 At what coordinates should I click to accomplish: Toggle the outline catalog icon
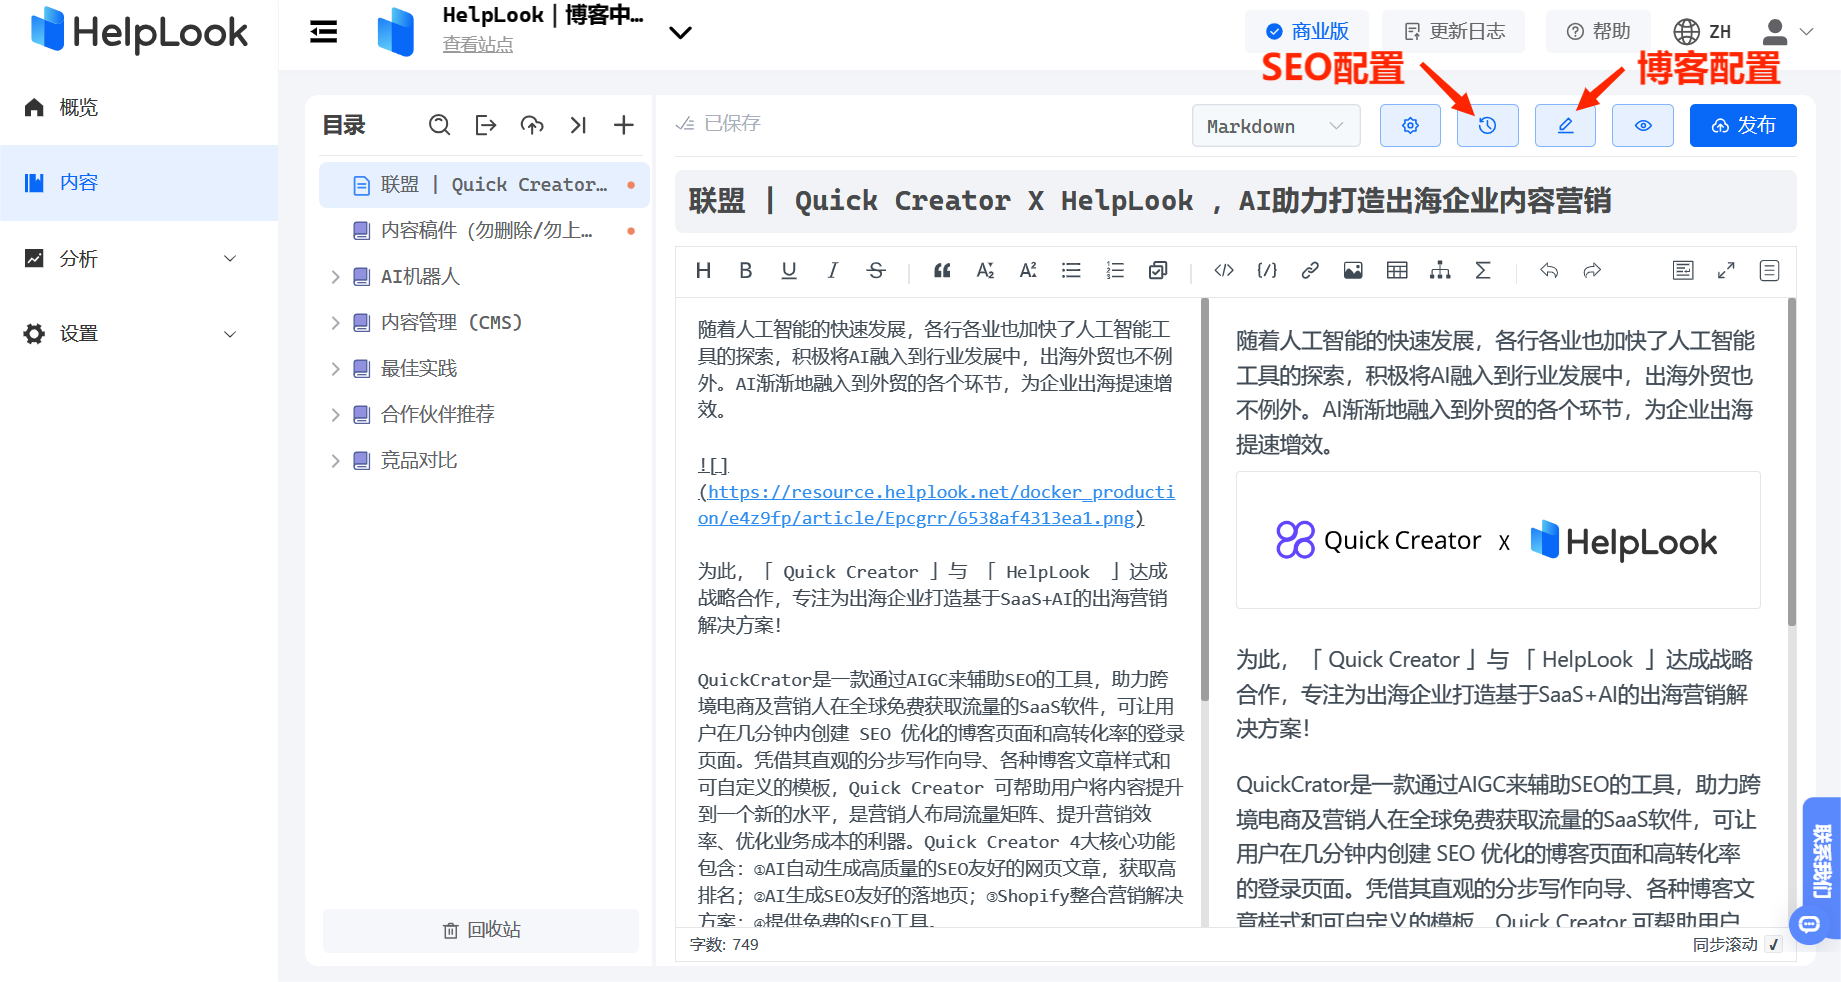(1769, 270)
